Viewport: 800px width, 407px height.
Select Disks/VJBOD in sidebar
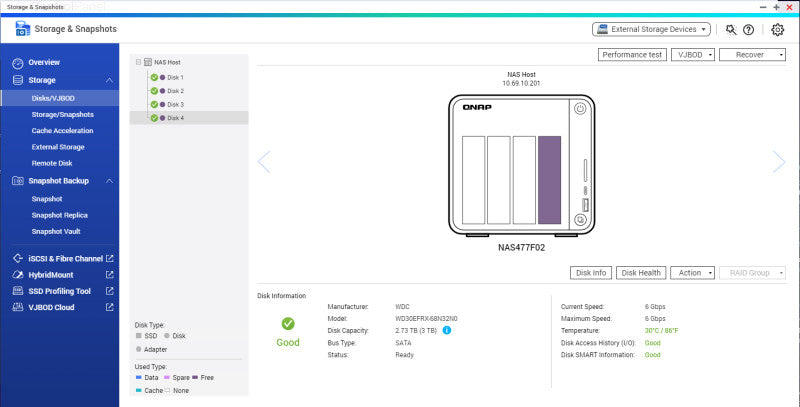60,98
